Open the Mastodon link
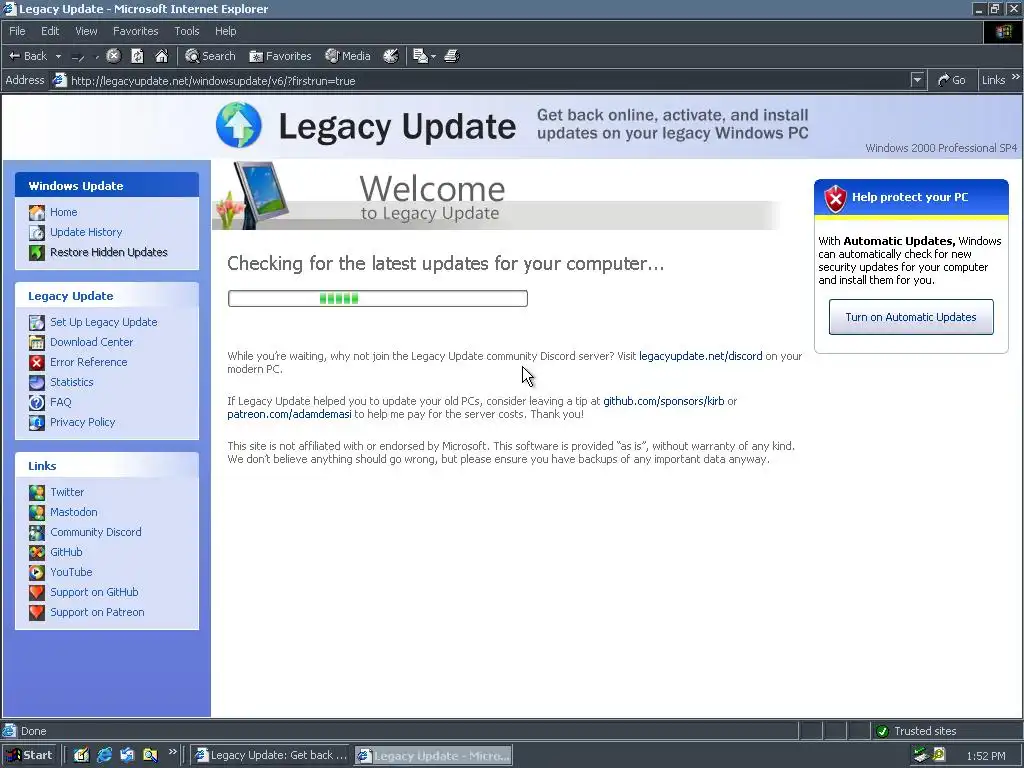Screen dimensions: 1024x768 tap(74, 512)
